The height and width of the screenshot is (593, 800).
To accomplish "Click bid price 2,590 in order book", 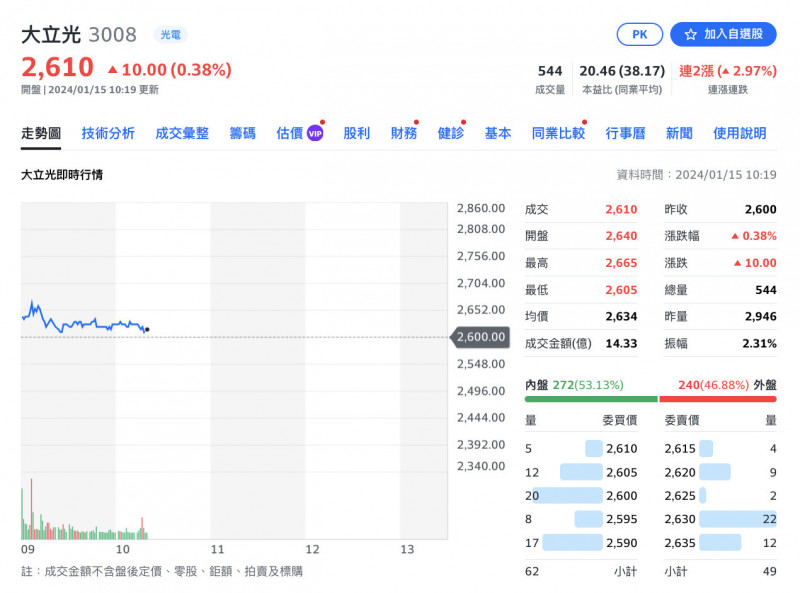I will [x=621, y=543].
